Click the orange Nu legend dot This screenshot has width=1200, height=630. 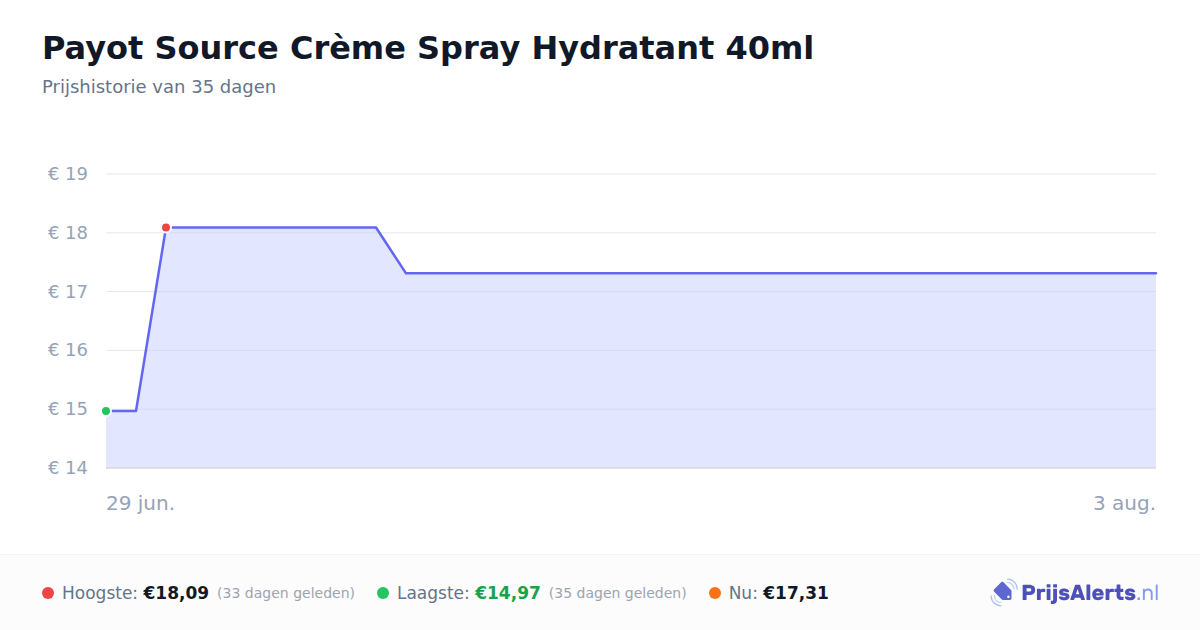715,594
